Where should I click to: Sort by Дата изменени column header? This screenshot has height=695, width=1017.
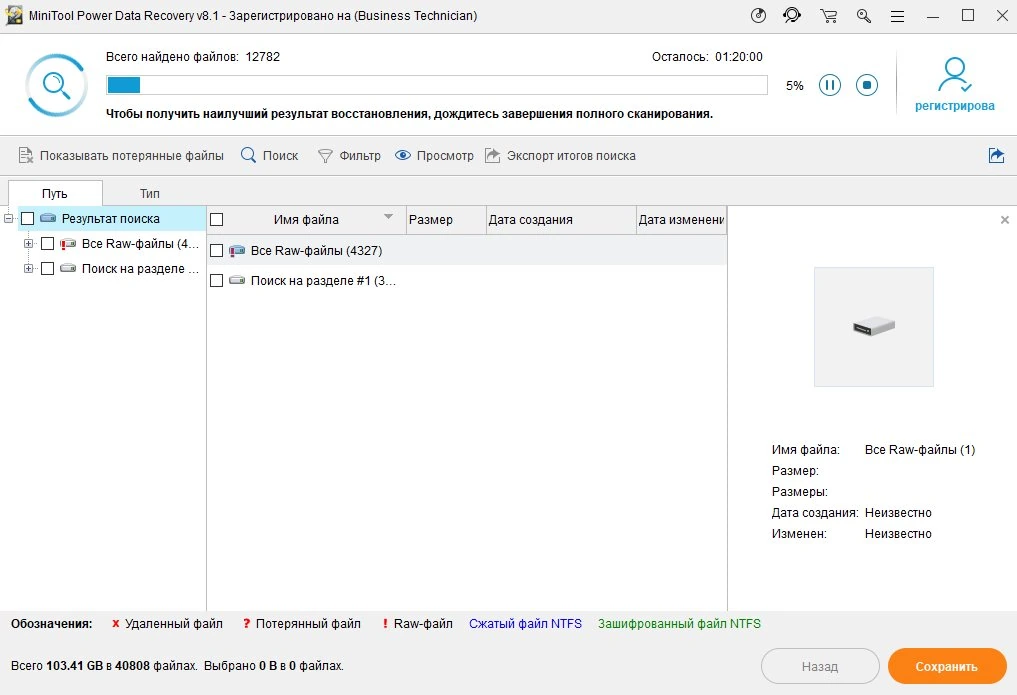tap(681, 220)
